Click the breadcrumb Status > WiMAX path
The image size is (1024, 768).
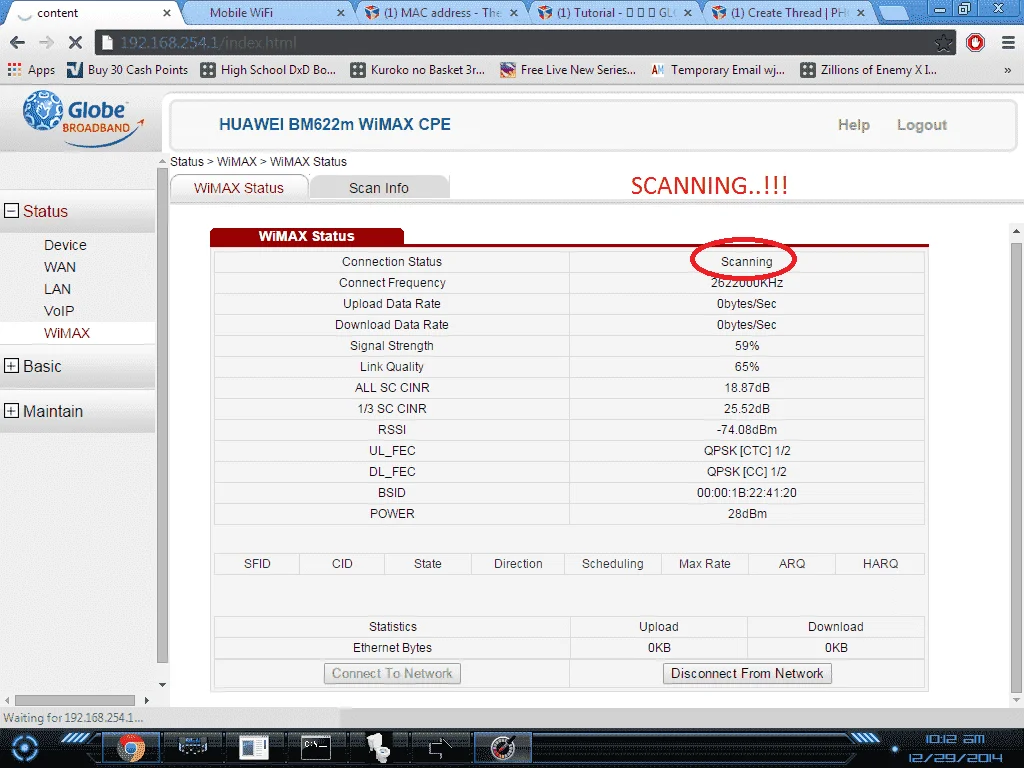click(213, 161)
